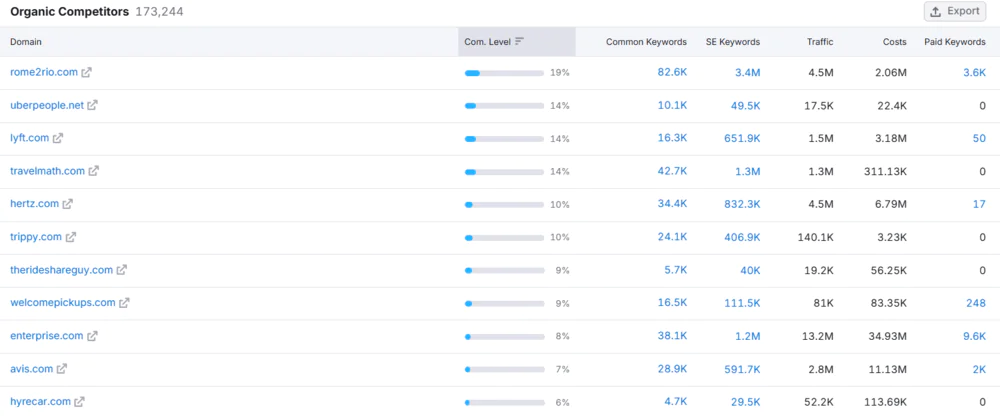Open the therideshareguy.com domain link
Viewport: 1000px width, 416px height.
62,270
